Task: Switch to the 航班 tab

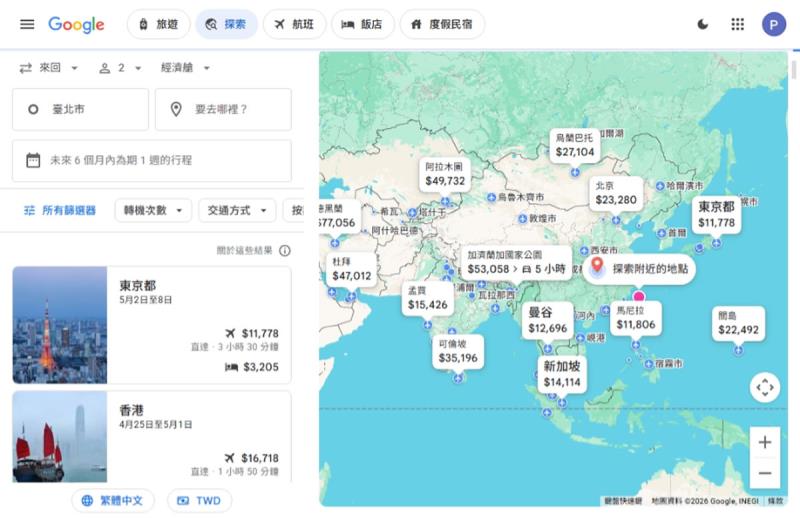Action: pos(294,24)
